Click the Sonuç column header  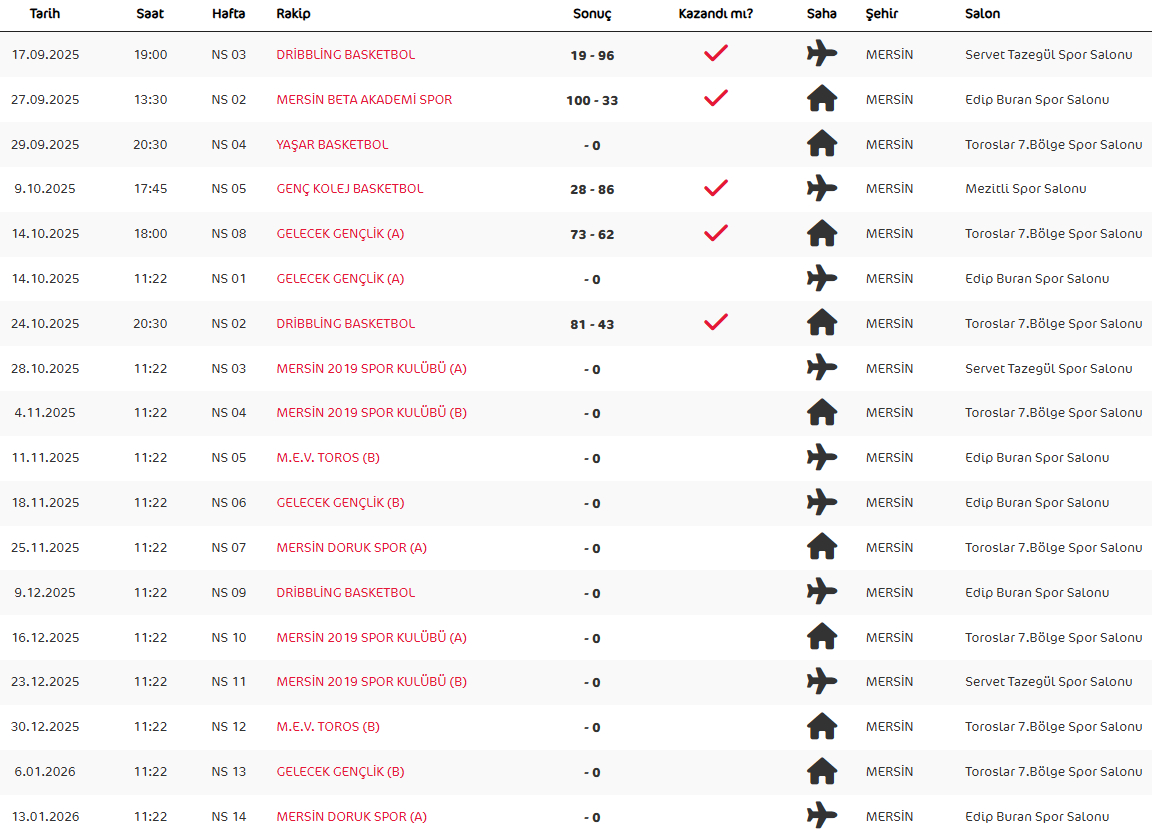[x=592, y=14]
